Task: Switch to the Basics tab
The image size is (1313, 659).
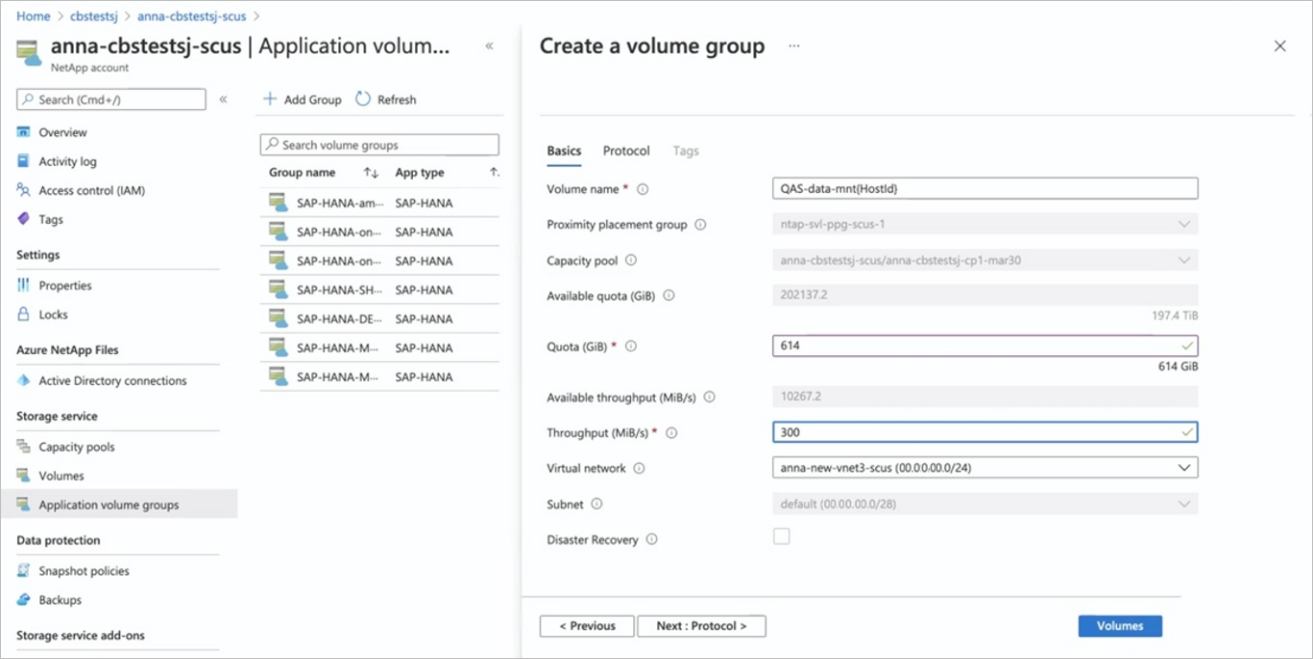Action: coord(564,151)
